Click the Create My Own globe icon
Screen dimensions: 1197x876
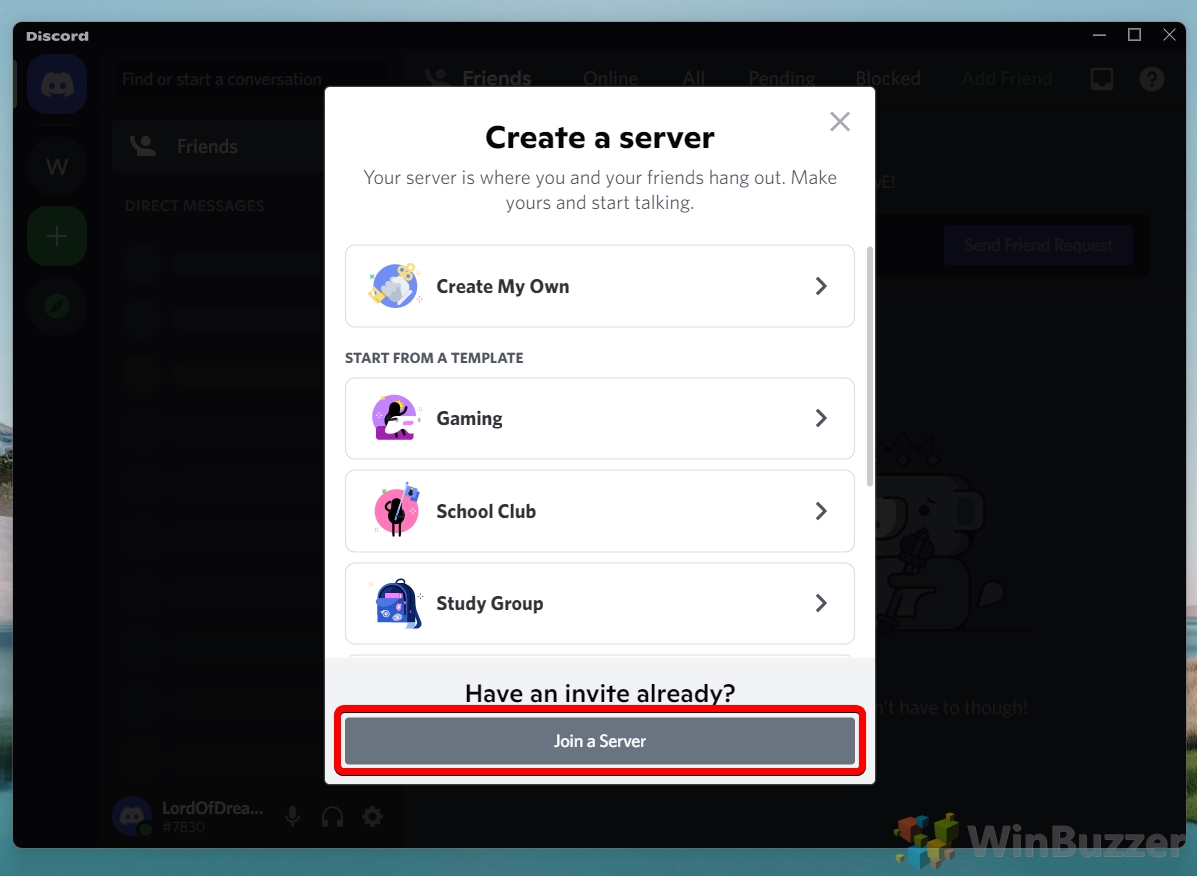[x=394, y=286]
